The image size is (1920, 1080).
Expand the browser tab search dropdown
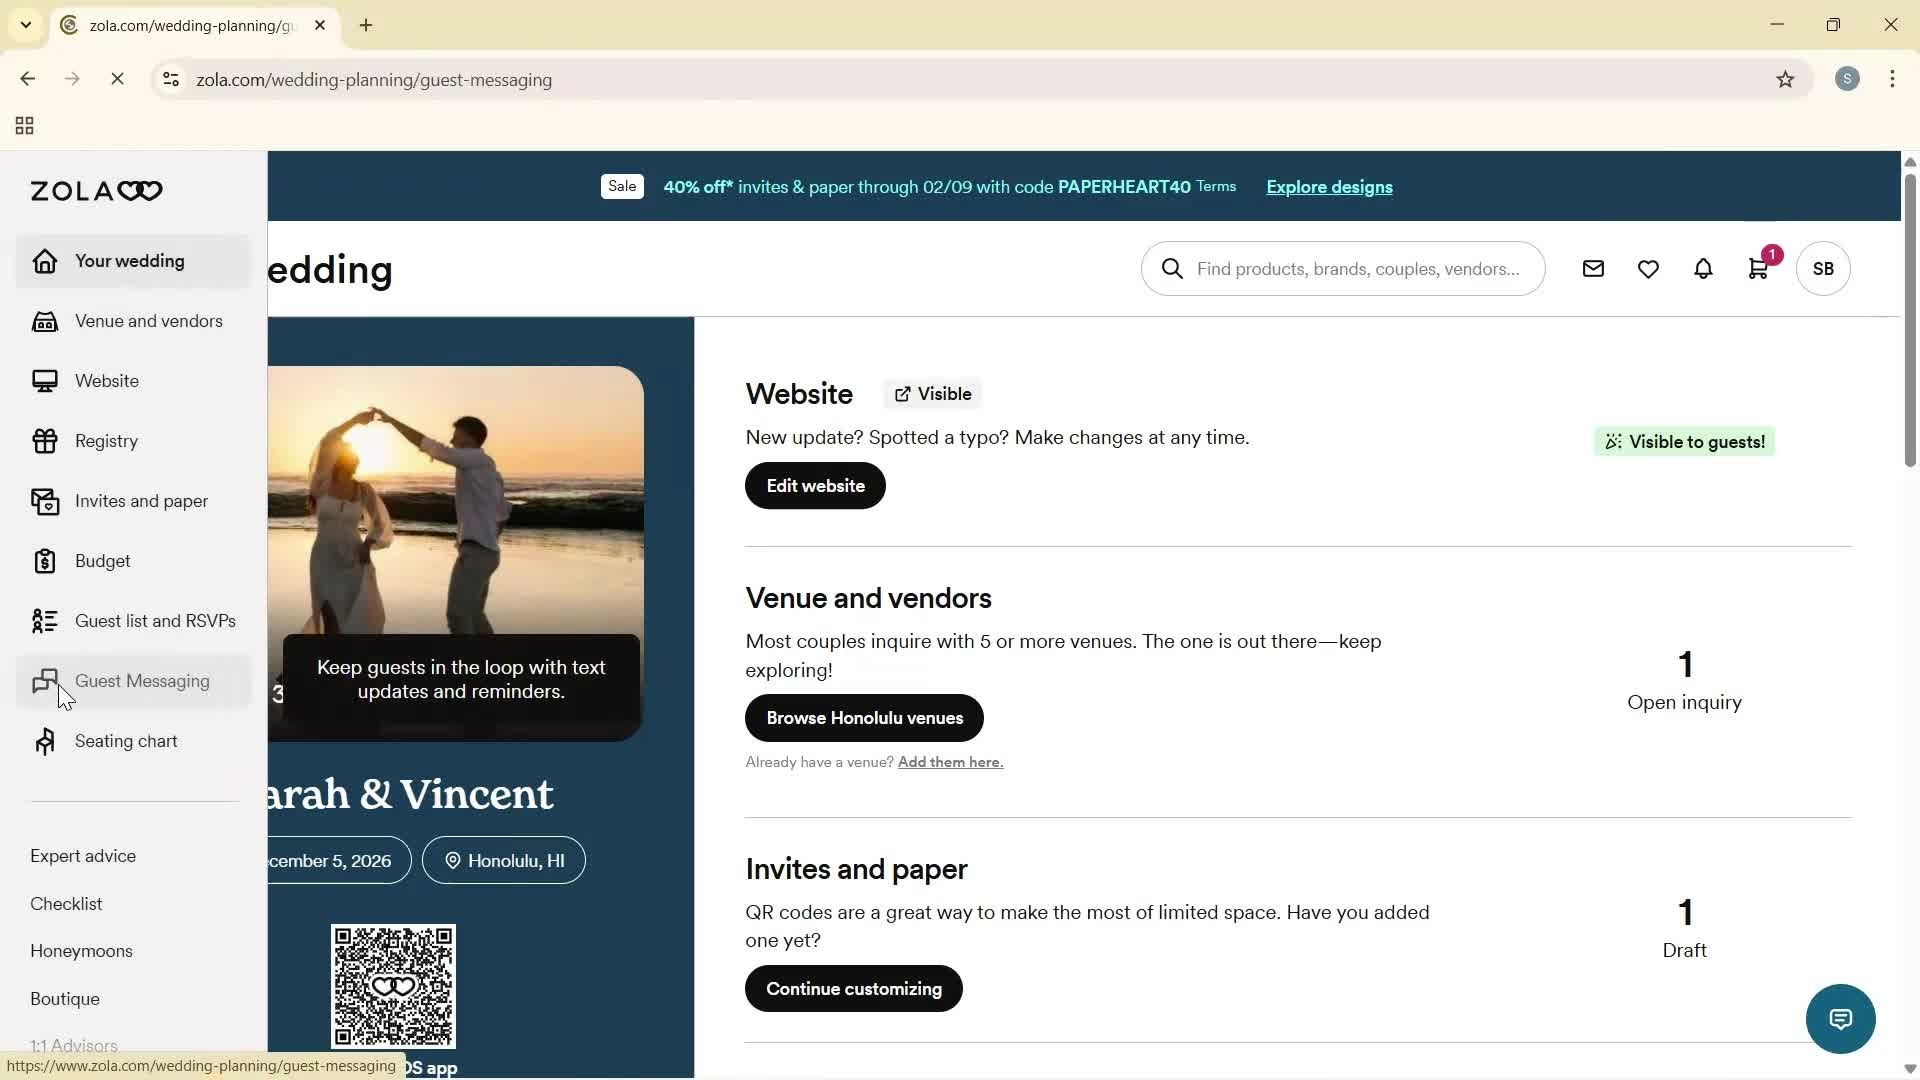click(x=26, y=25)
